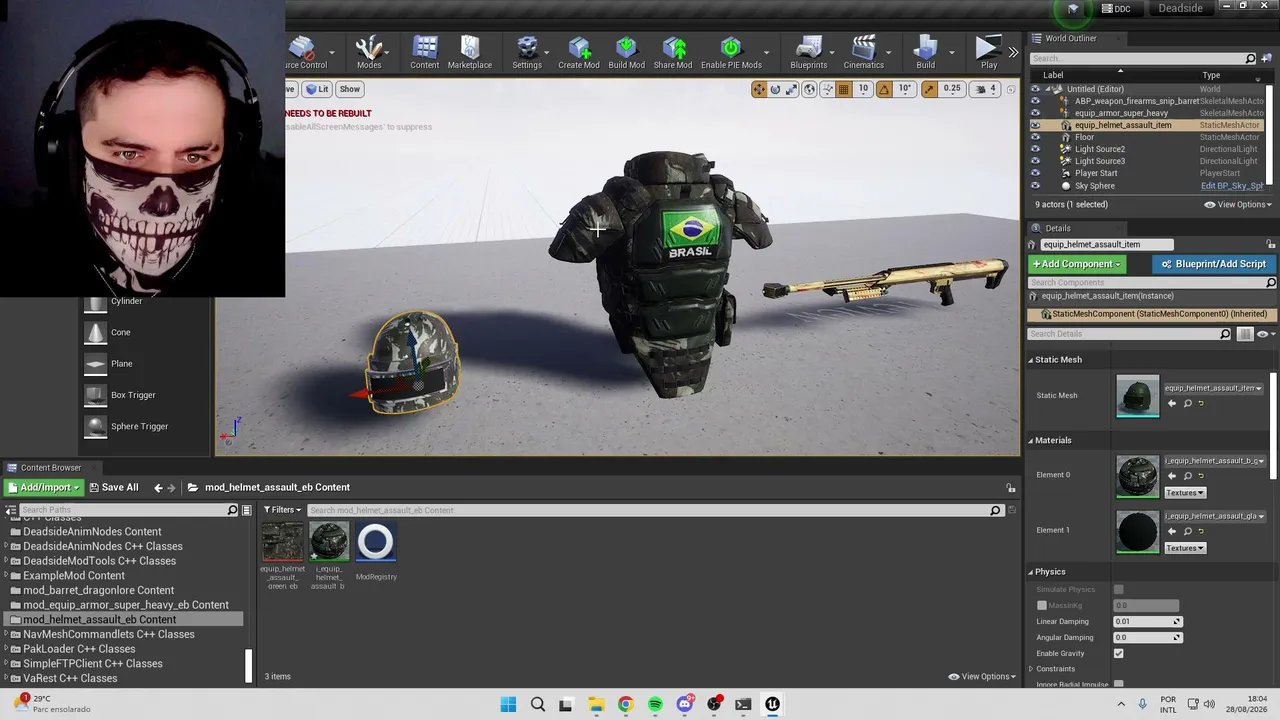This screenshot has width=1280, height=720.
Task: Click the surface snapping icon in viewport
Action: [827, 89]
